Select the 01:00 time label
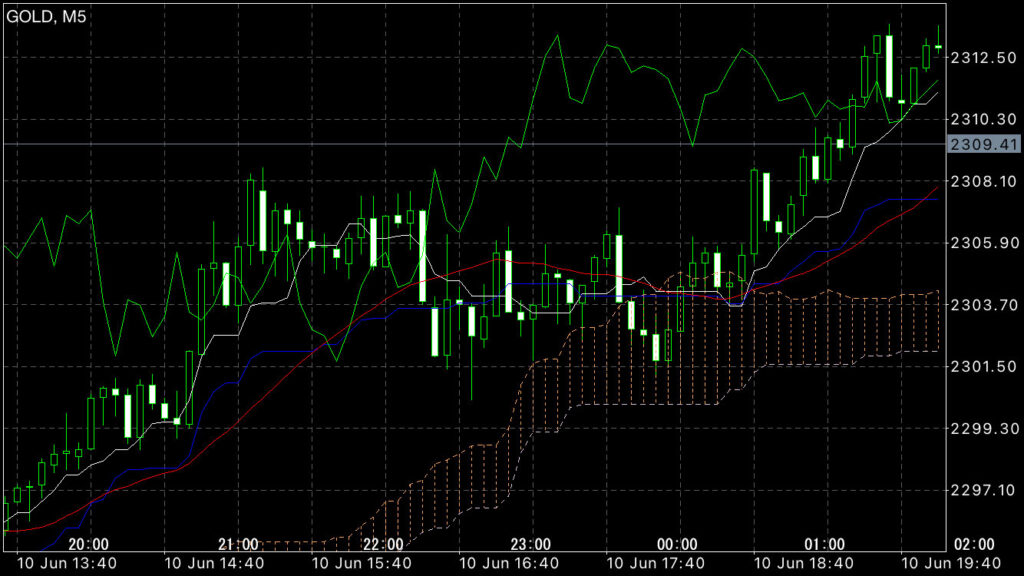This screenshot has width=1024, height=576. coord(824,544)
